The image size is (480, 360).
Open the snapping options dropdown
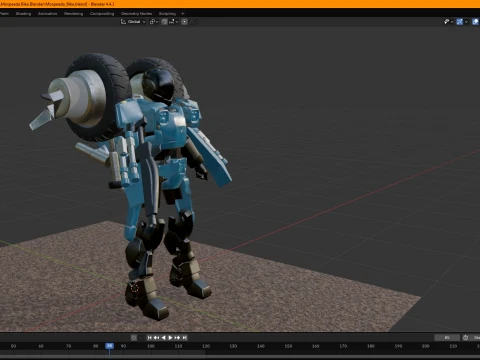[x=173, y=22]
